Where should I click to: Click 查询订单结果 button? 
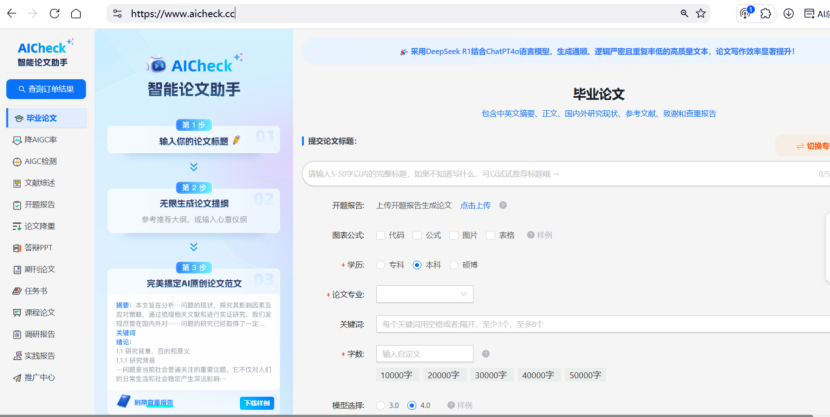[x=46, y=89]
